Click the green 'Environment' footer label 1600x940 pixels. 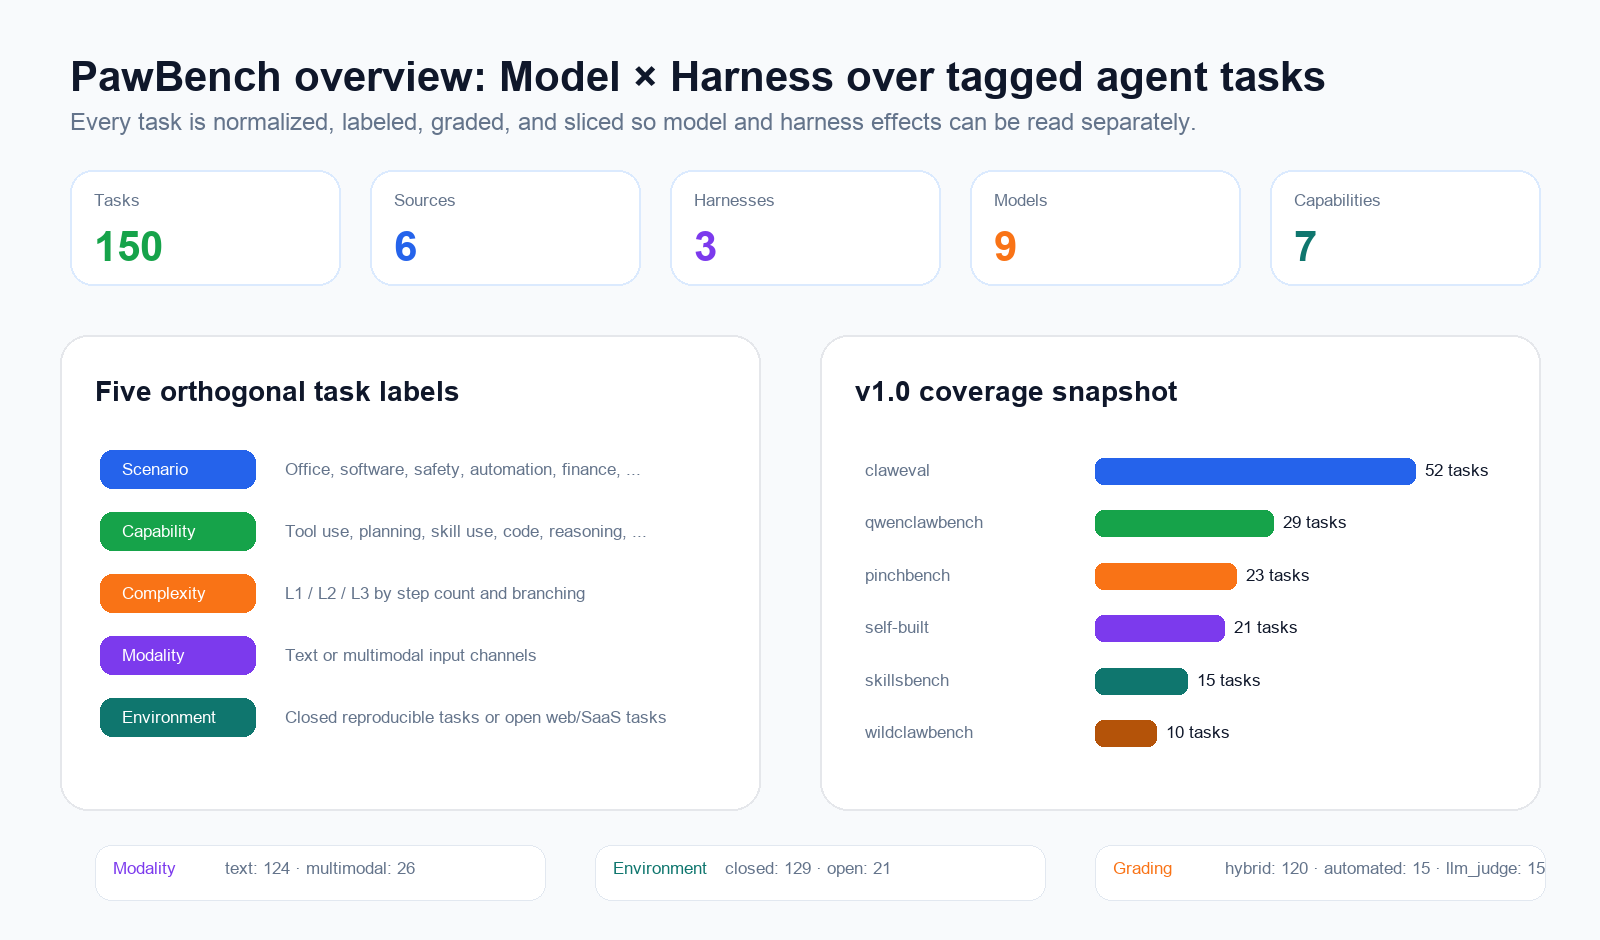[660, 868]
